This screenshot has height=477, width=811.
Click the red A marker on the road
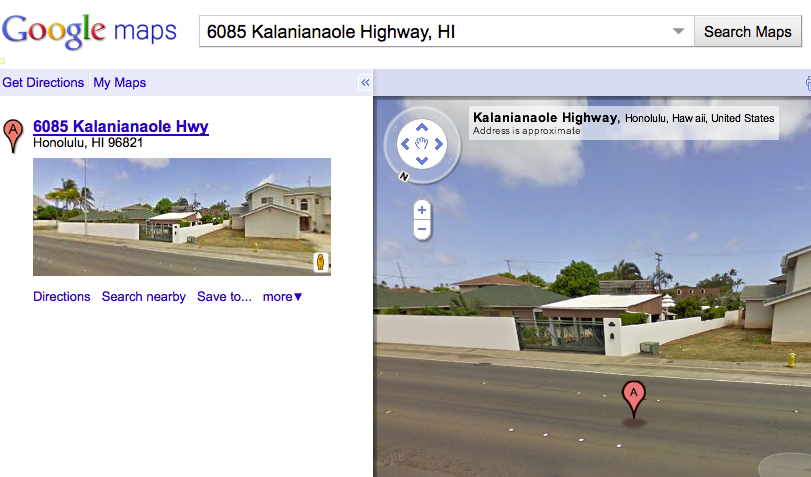click(634, 399)
